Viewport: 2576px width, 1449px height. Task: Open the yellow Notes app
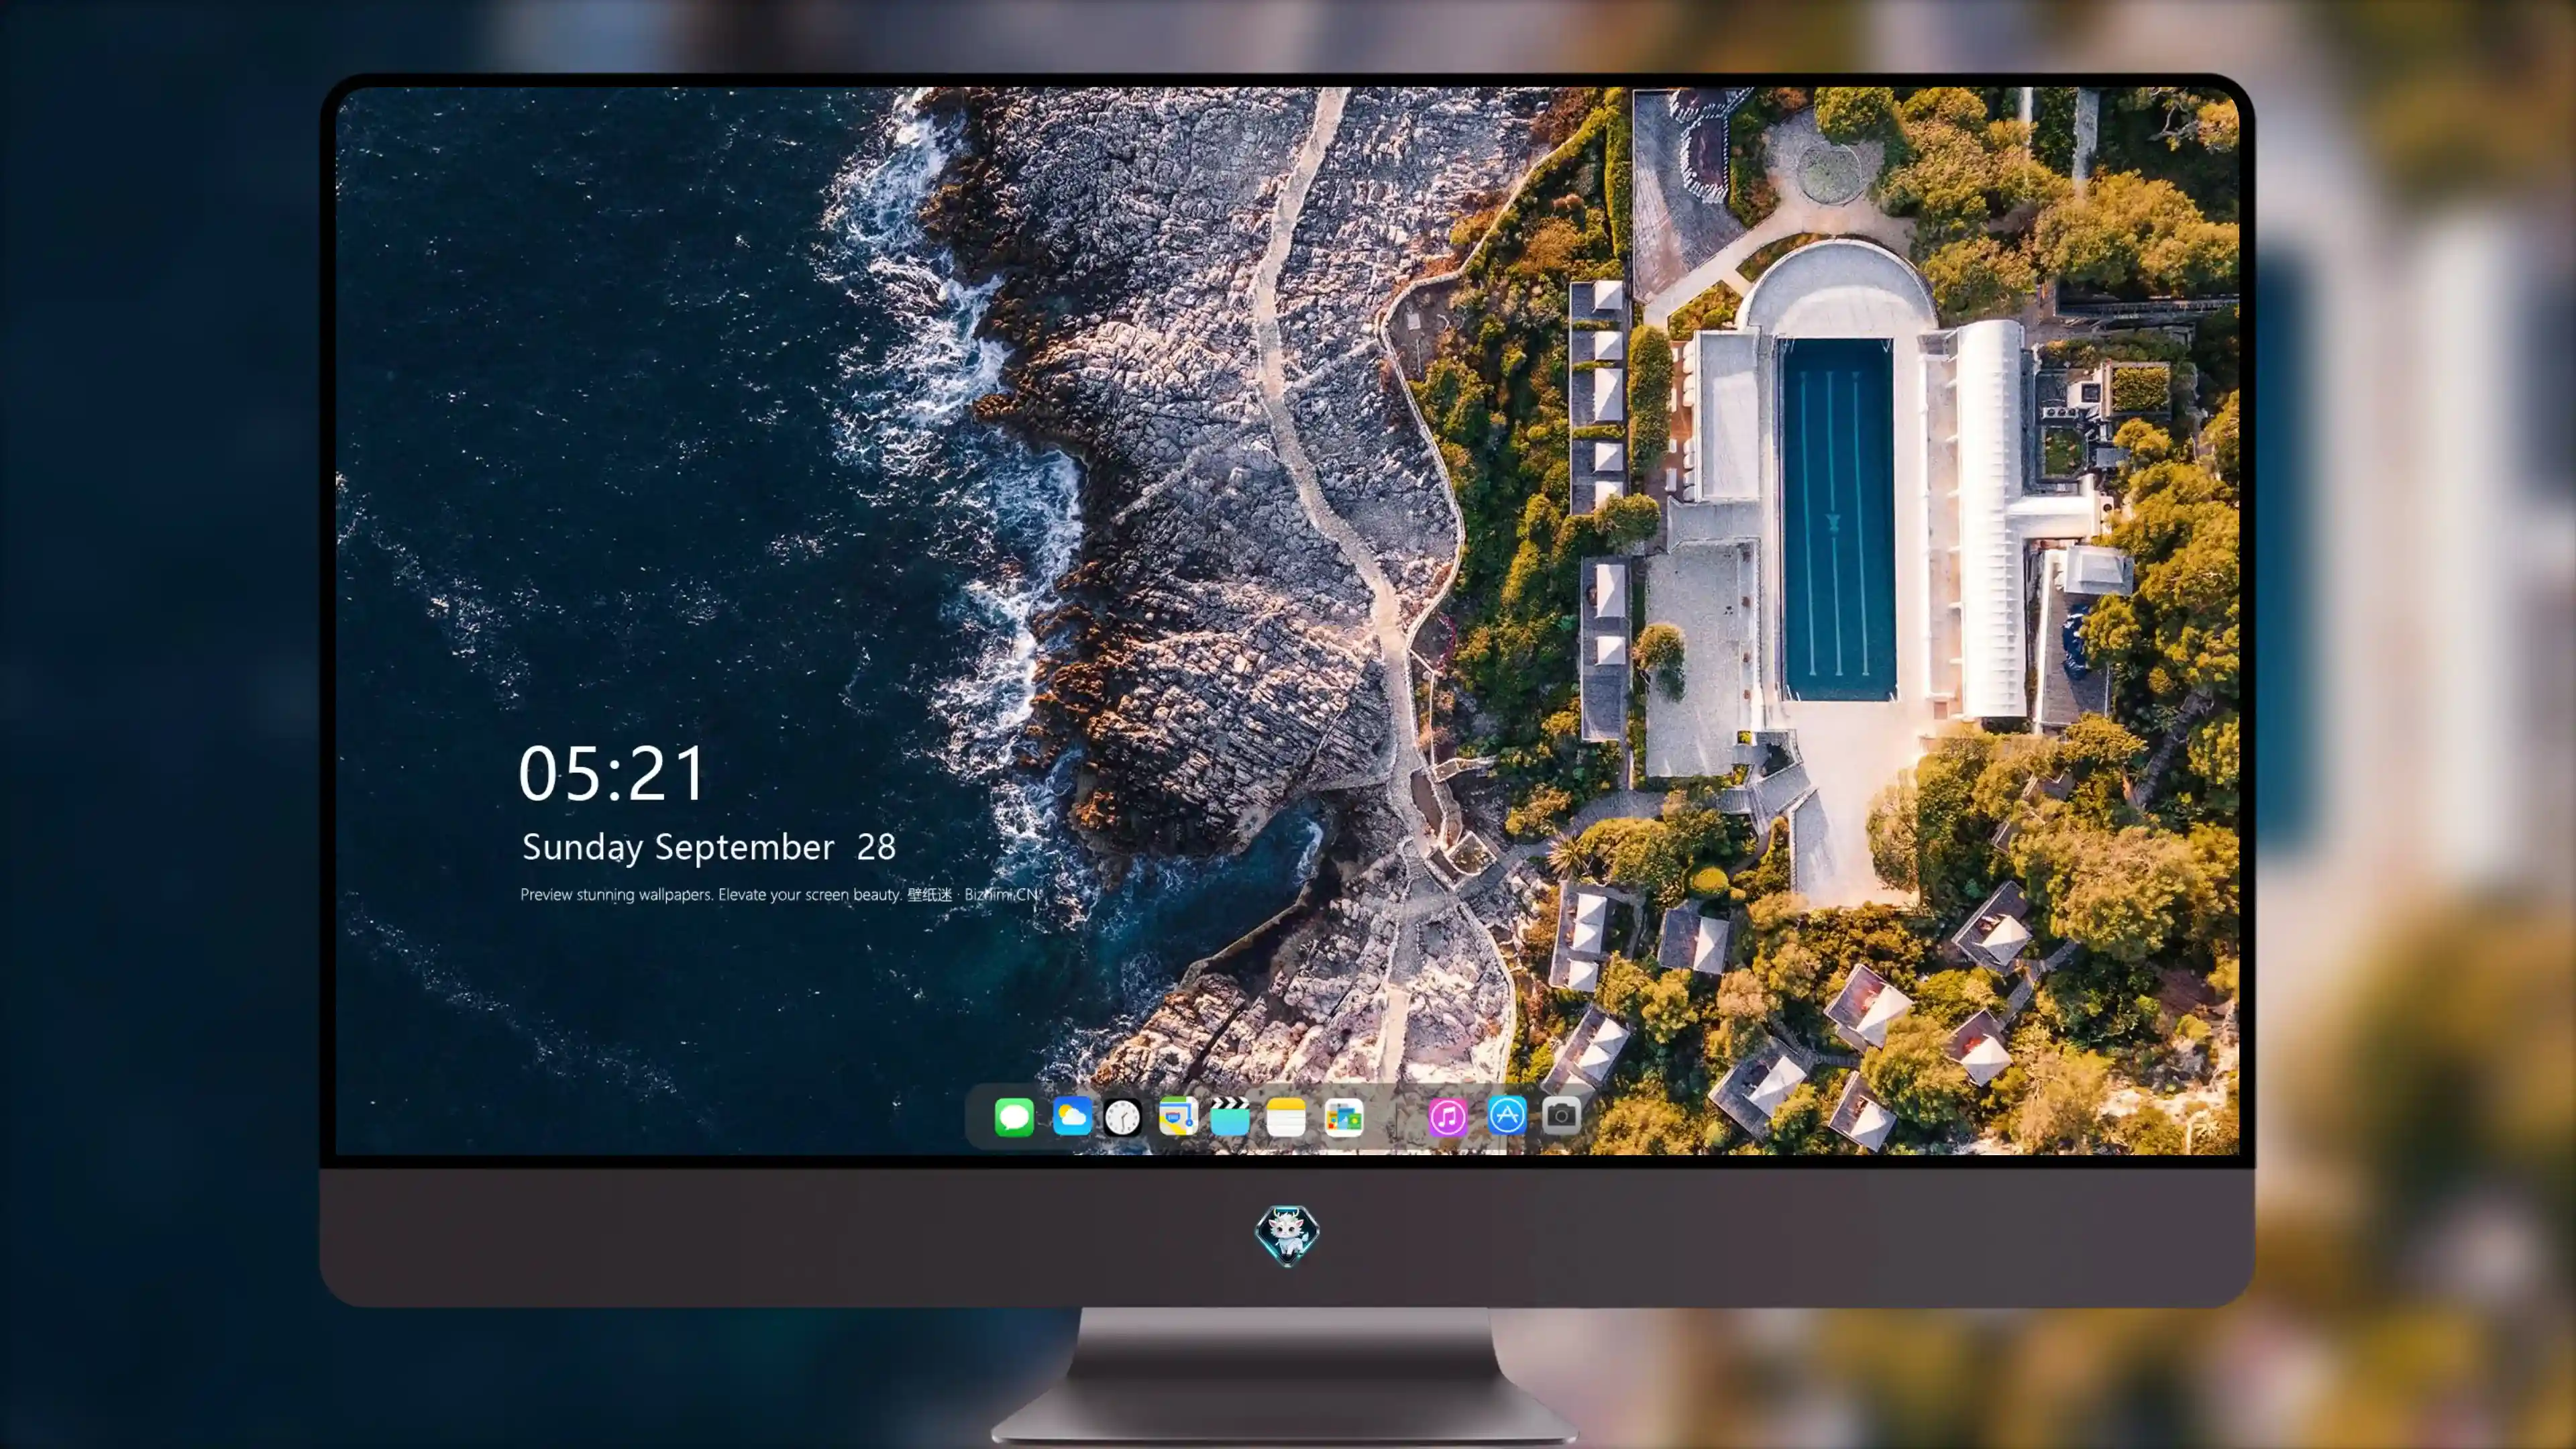[1285, 1117]
